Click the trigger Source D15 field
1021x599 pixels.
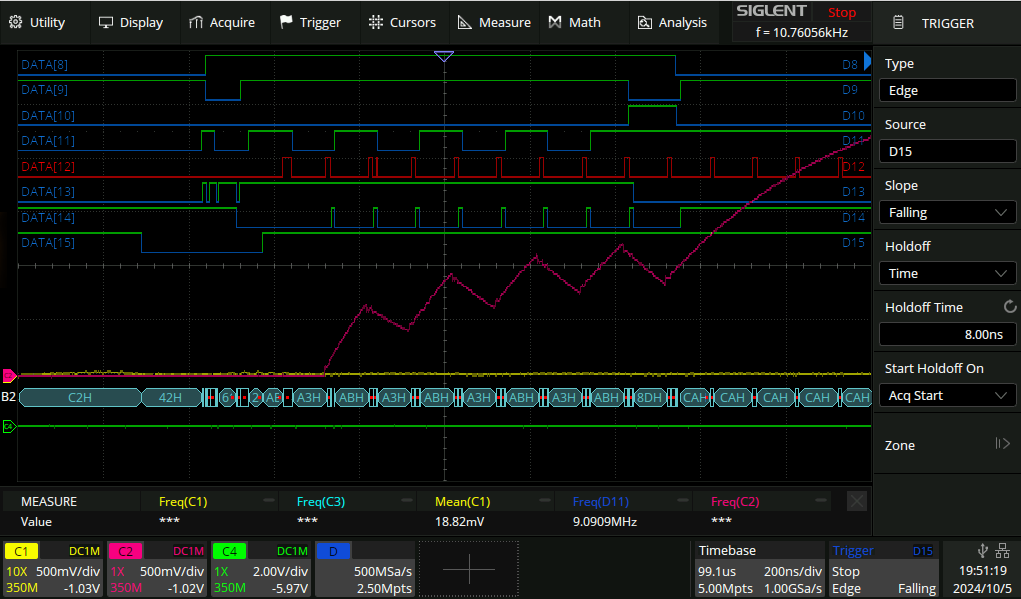pyautogui.click(x=946, y=151)
